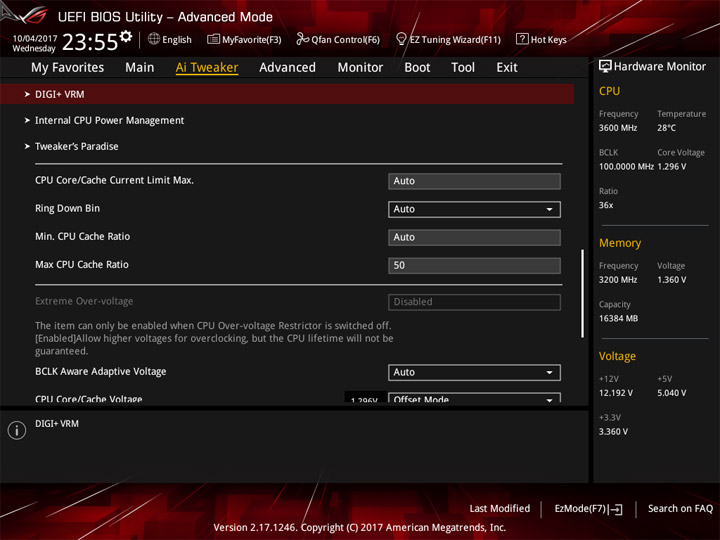Click the English language button

click(x=170, y=39)
